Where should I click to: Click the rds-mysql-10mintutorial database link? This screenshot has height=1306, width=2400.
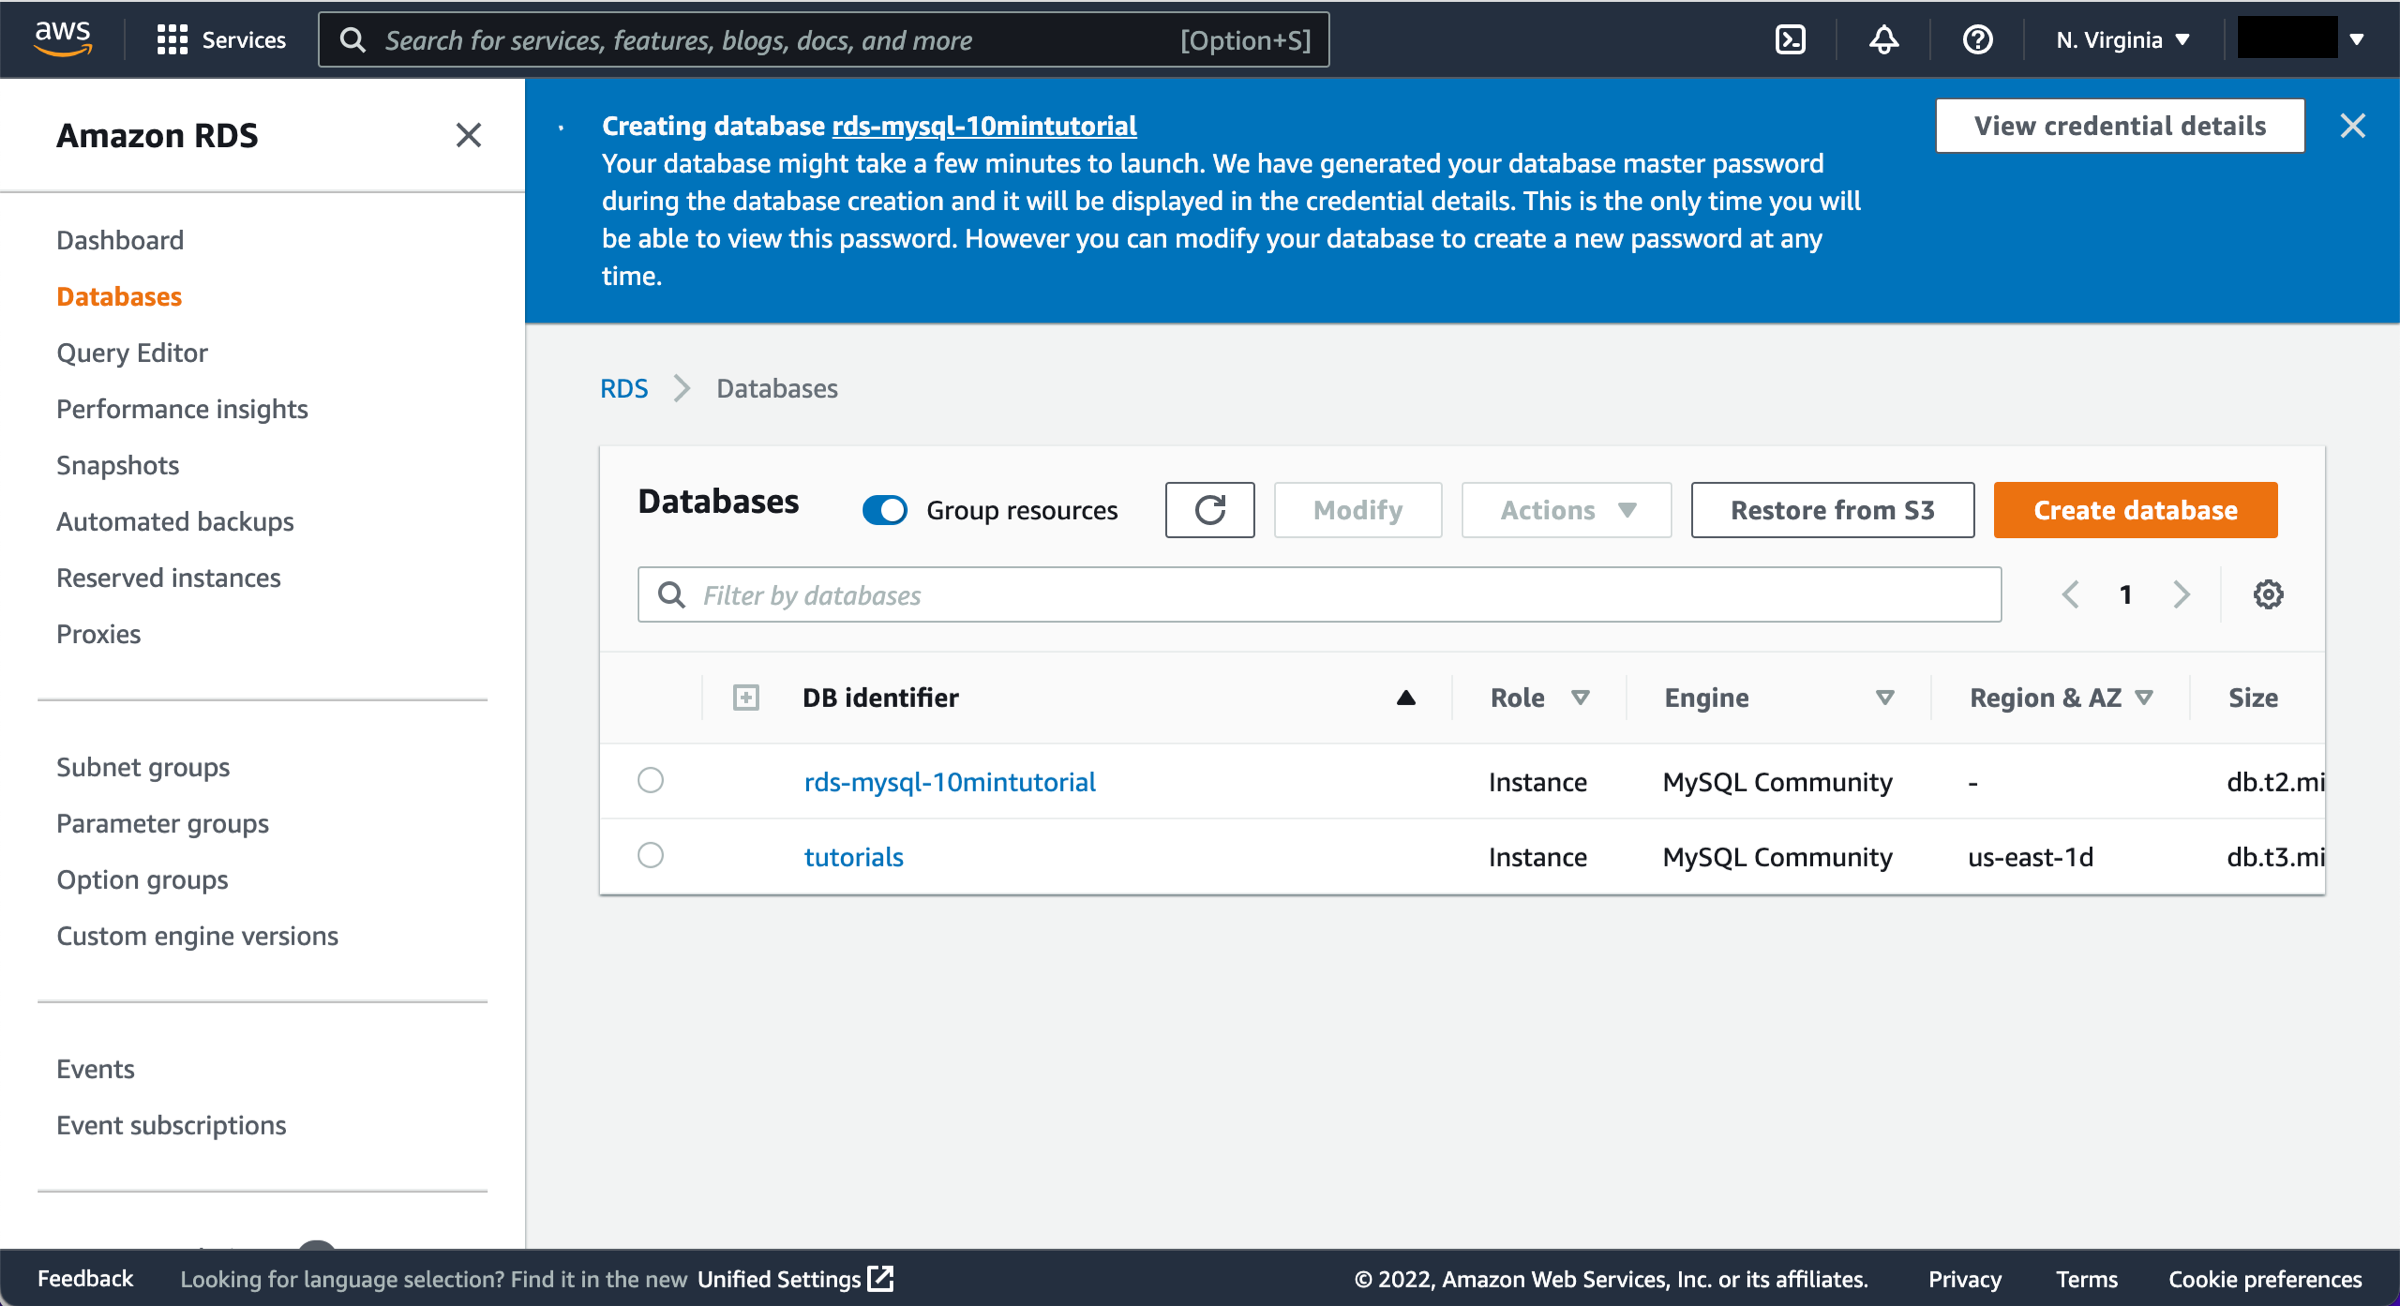point(952,782)
